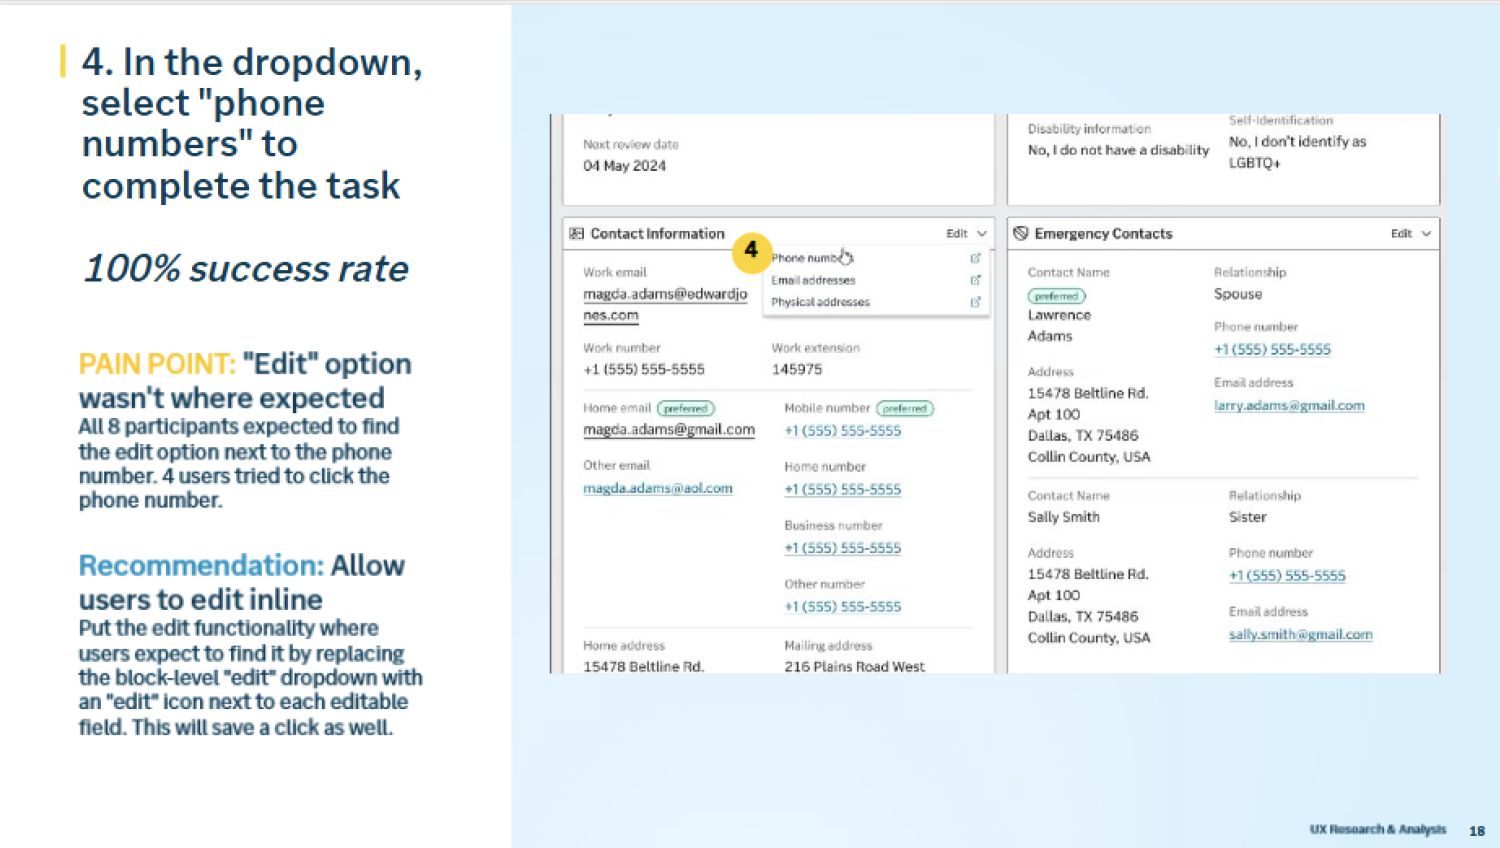Open larry.adams@gmail.com email link
Screen dimensions: 1500x848
1289,406
